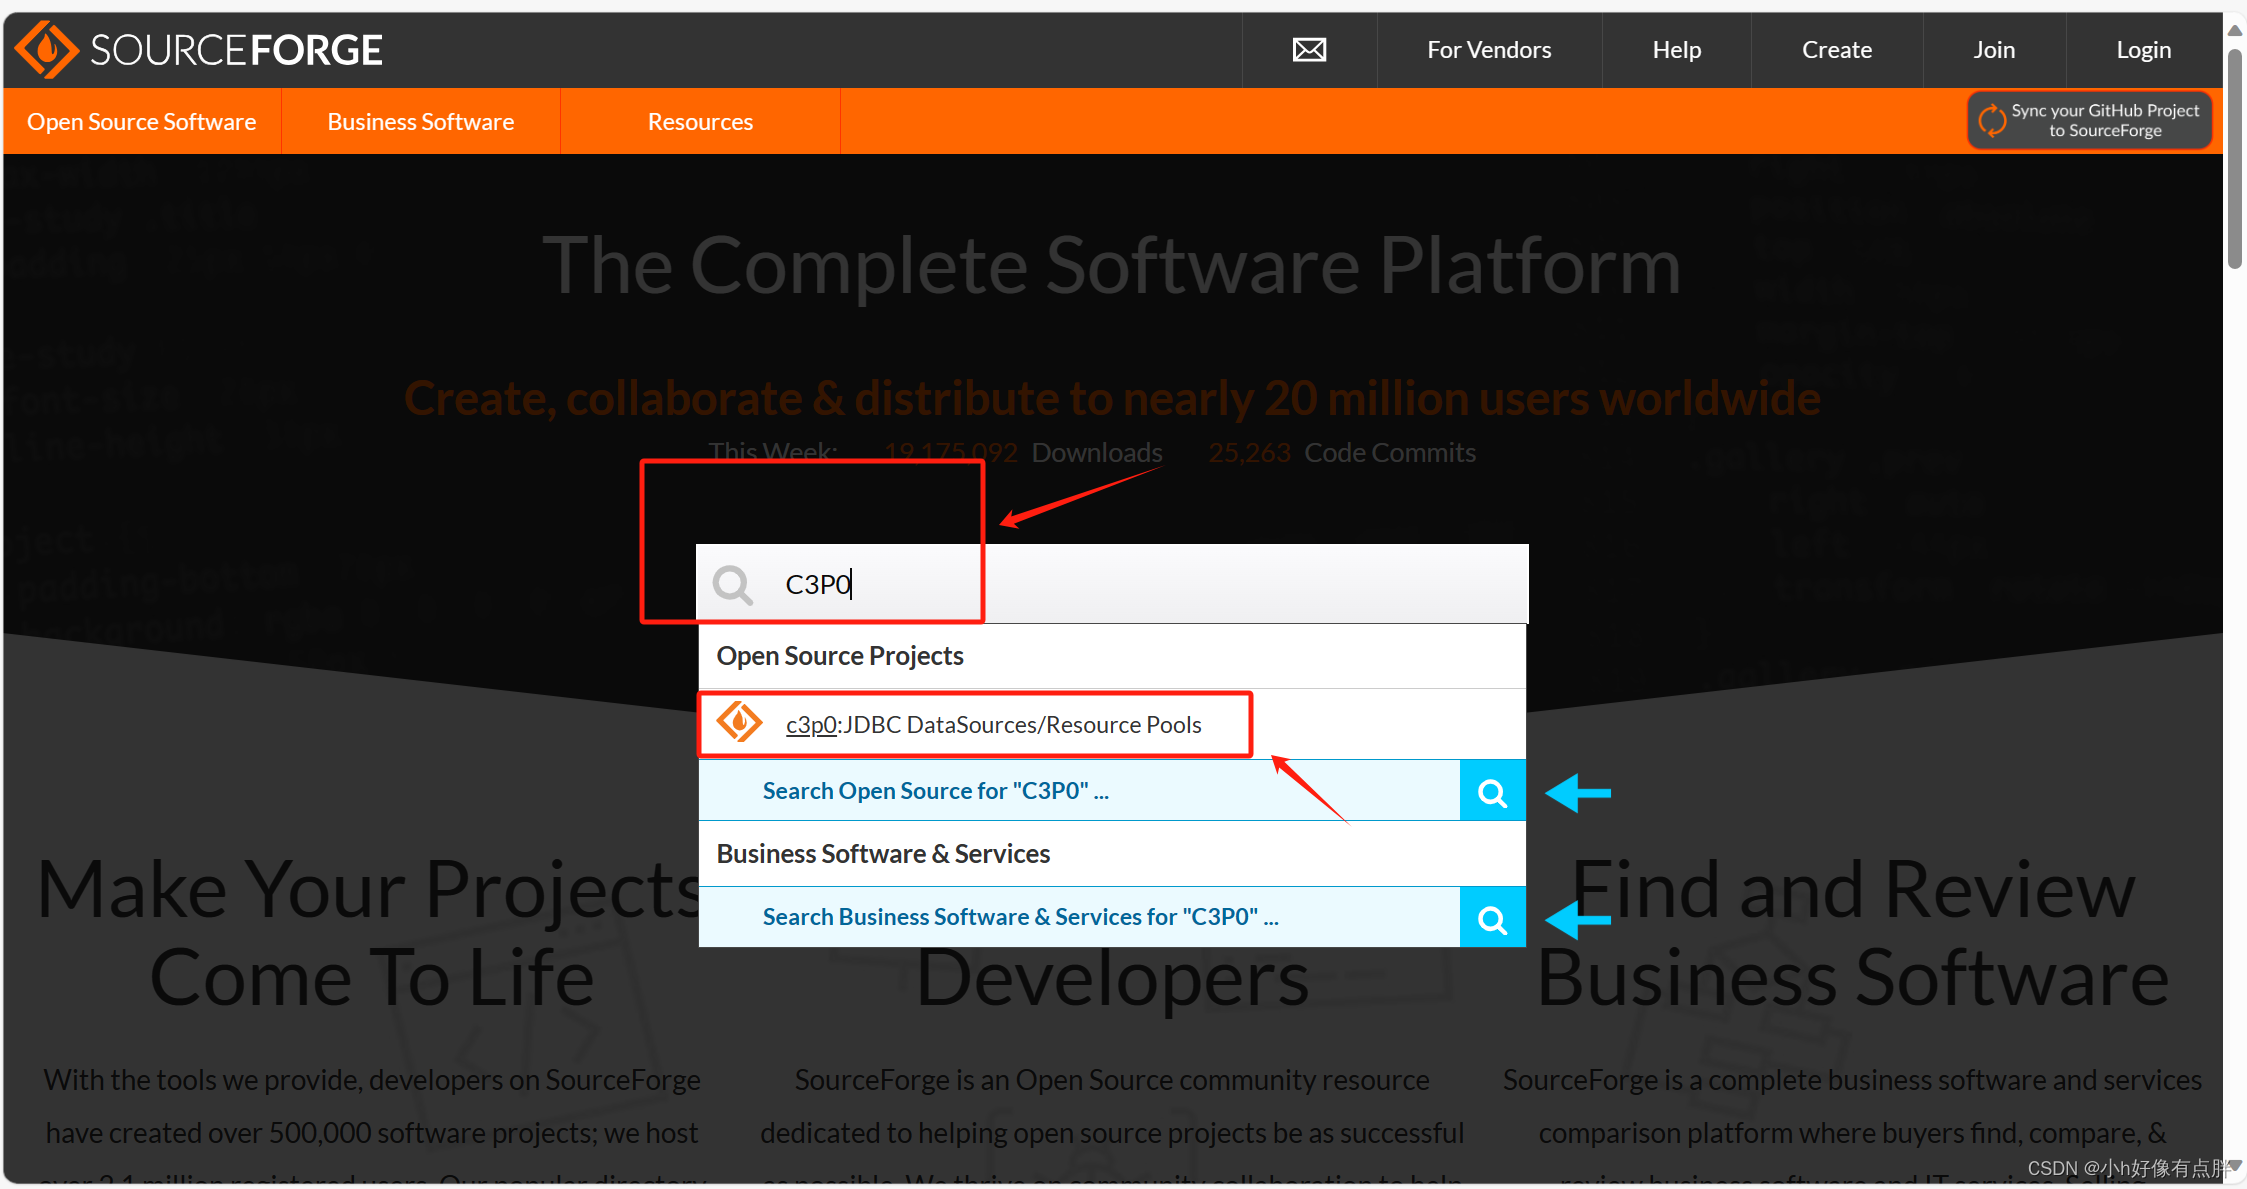Click Search Business Software & Services for "C3P0"
2247x1189 pixels.
(1020, 917)
